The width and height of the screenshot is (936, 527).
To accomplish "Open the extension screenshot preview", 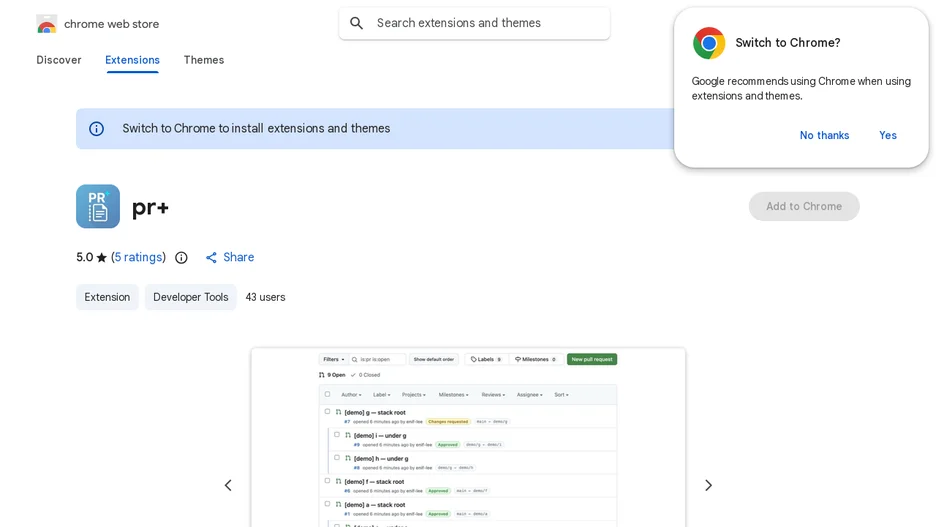I will [x=468, y=437].
